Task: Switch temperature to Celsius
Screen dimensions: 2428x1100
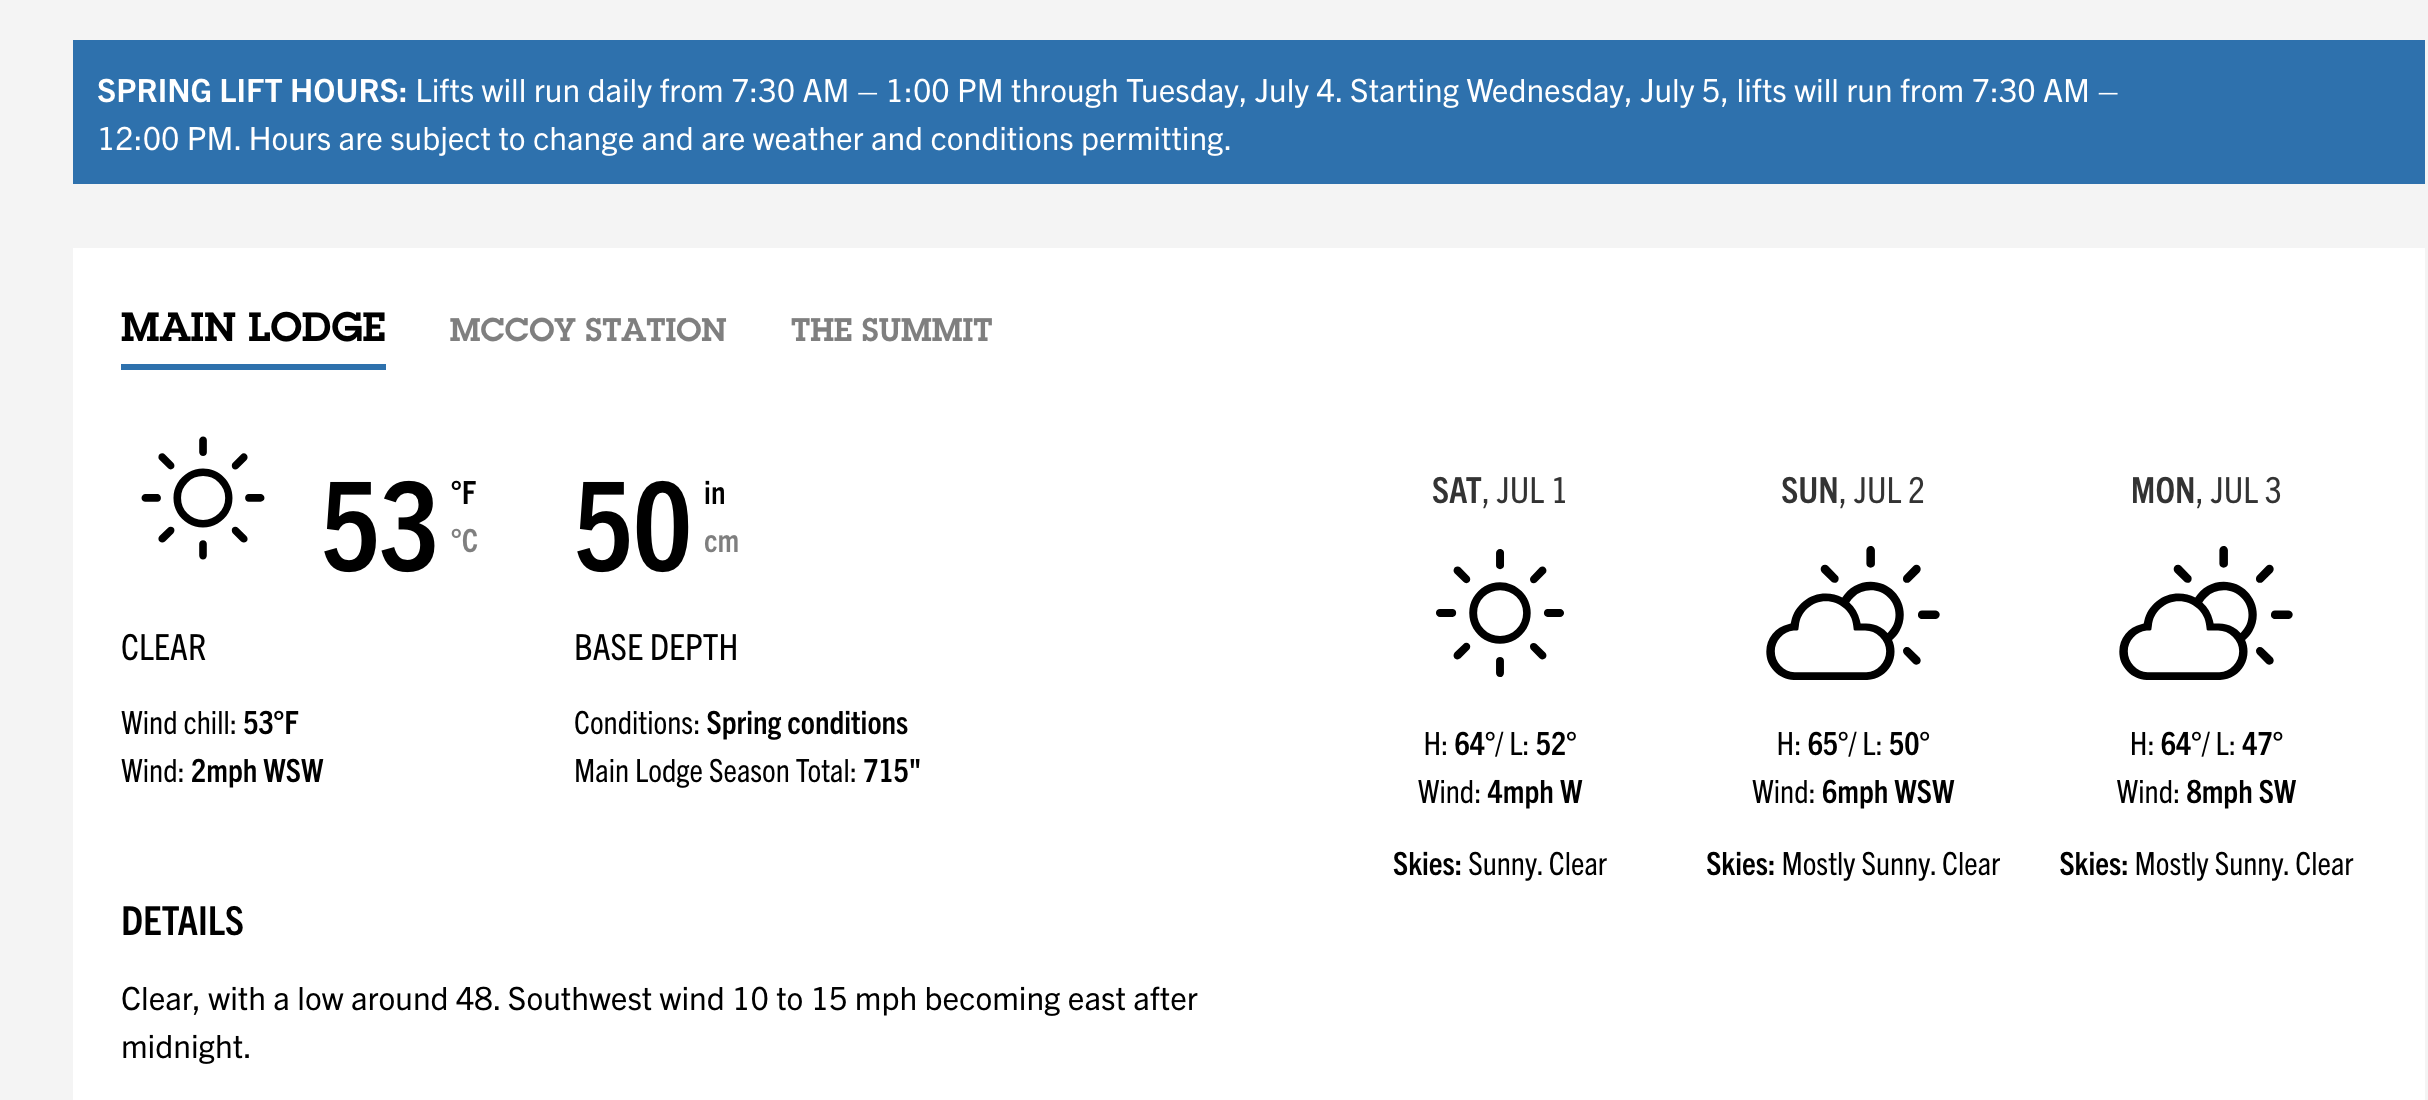Action: coord(464,541)
